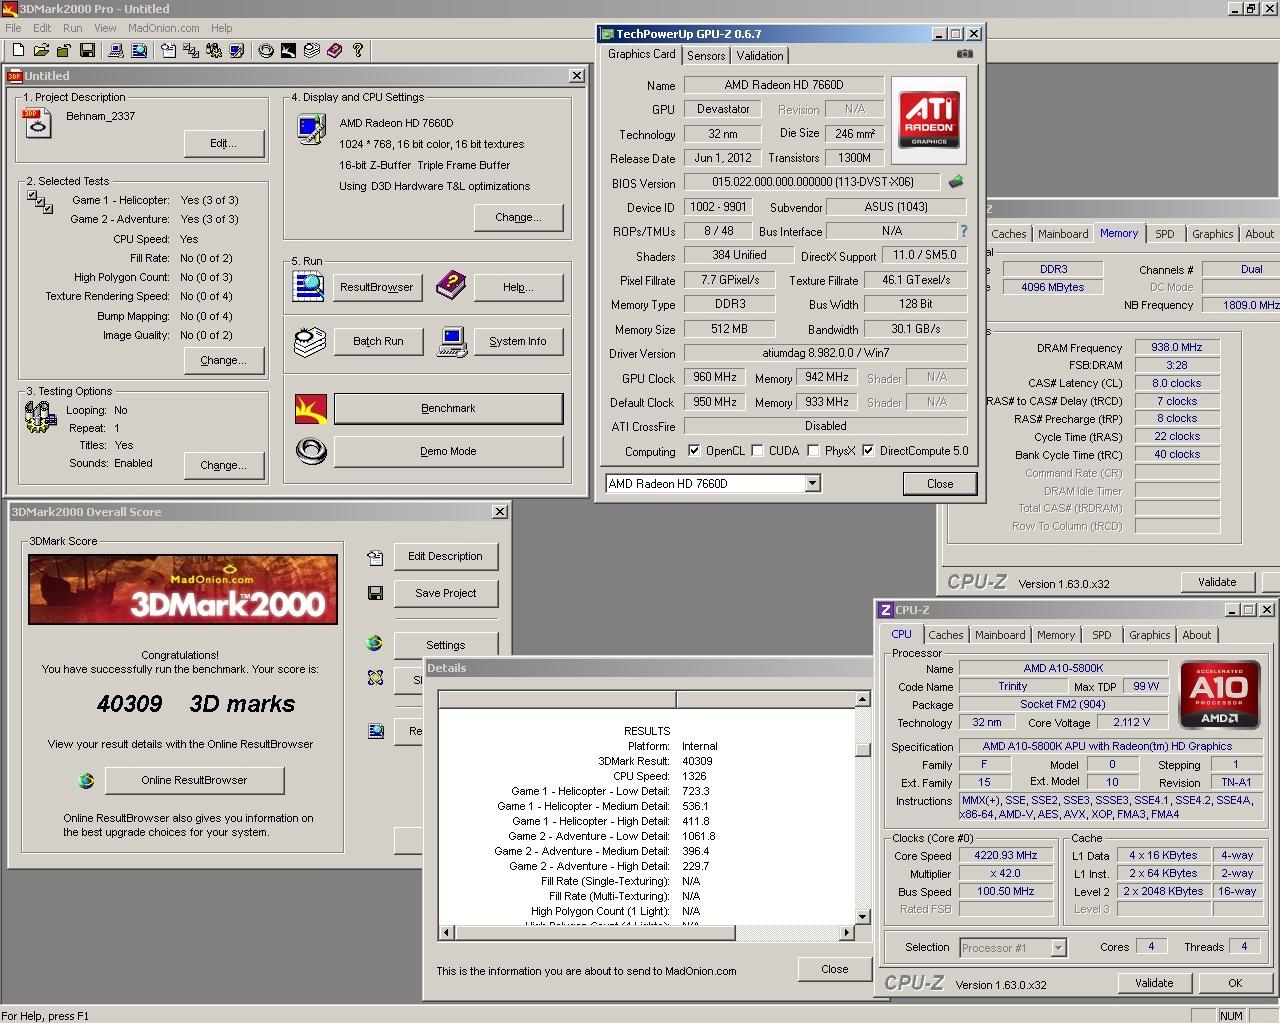Click the Save floppy disk toolbar icon

pos(87,50)
